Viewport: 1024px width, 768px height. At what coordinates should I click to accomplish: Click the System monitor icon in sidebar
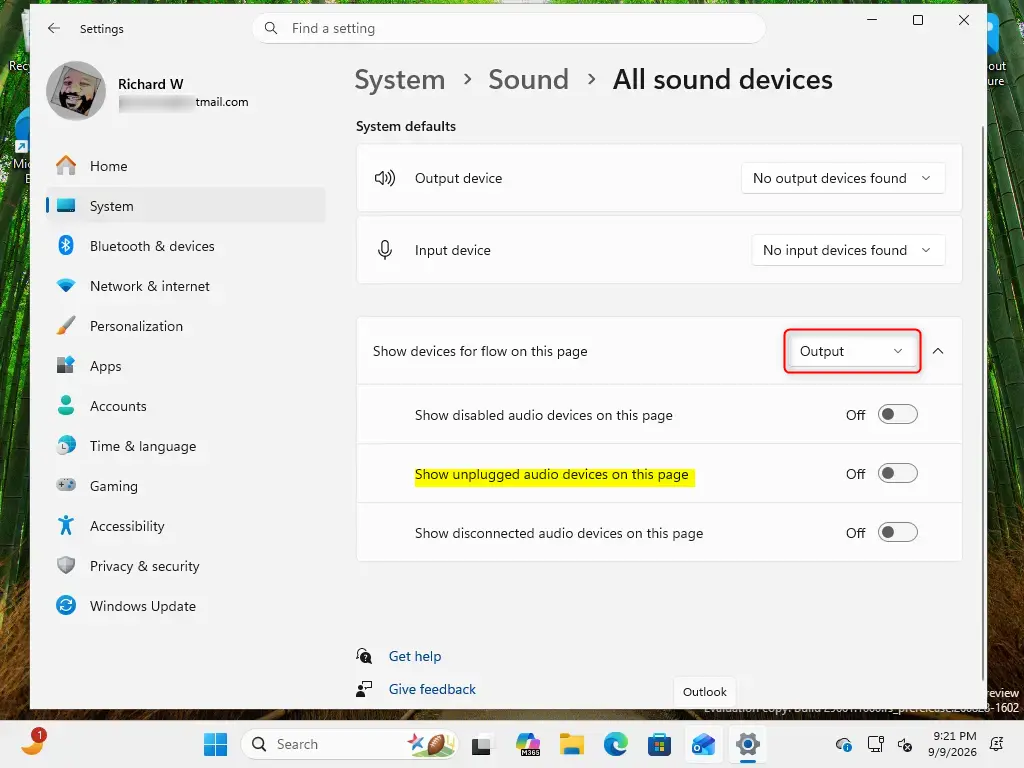point(66,206)
